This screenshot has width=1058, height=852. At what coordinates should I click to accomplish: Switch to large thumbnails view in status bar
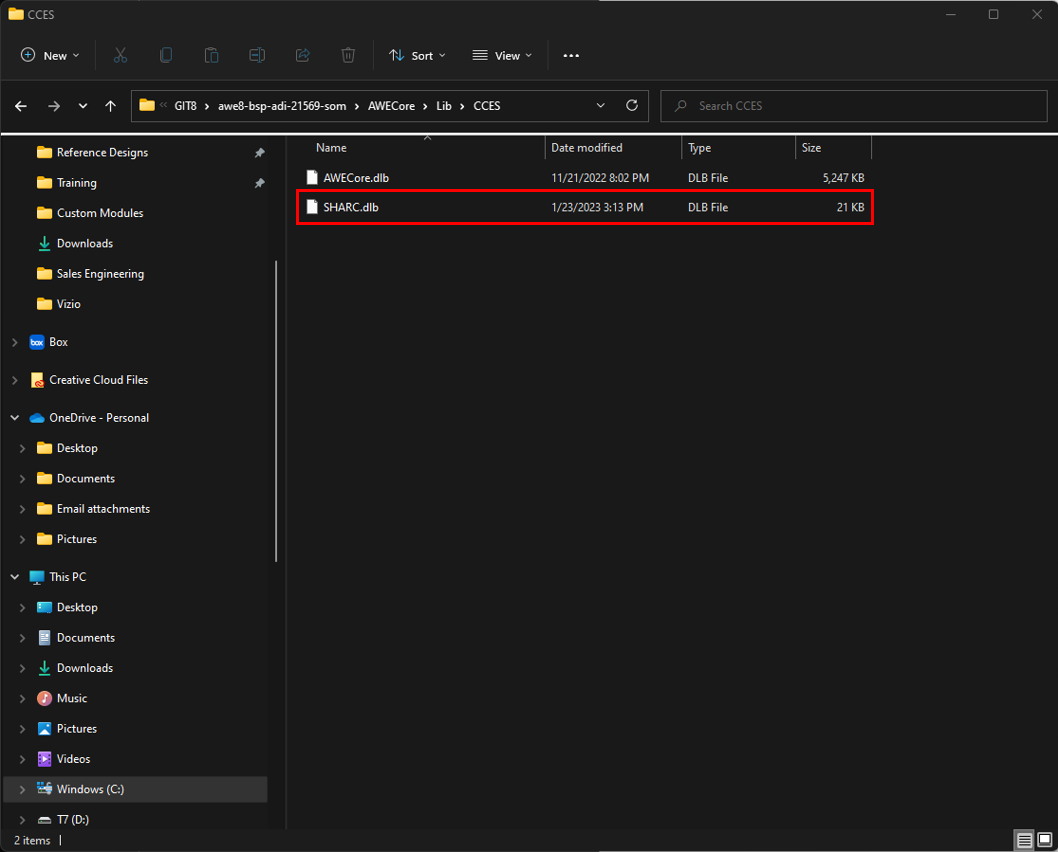(x=1045, y=840)
